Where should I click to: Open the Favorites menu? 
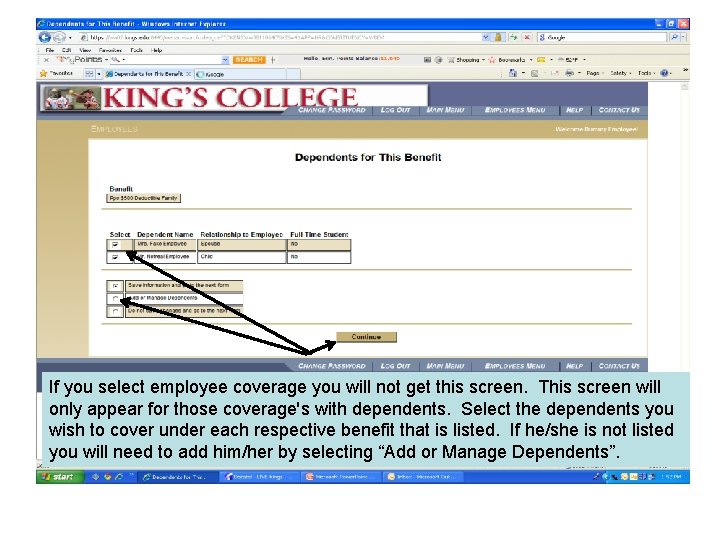tap(110, 50)
